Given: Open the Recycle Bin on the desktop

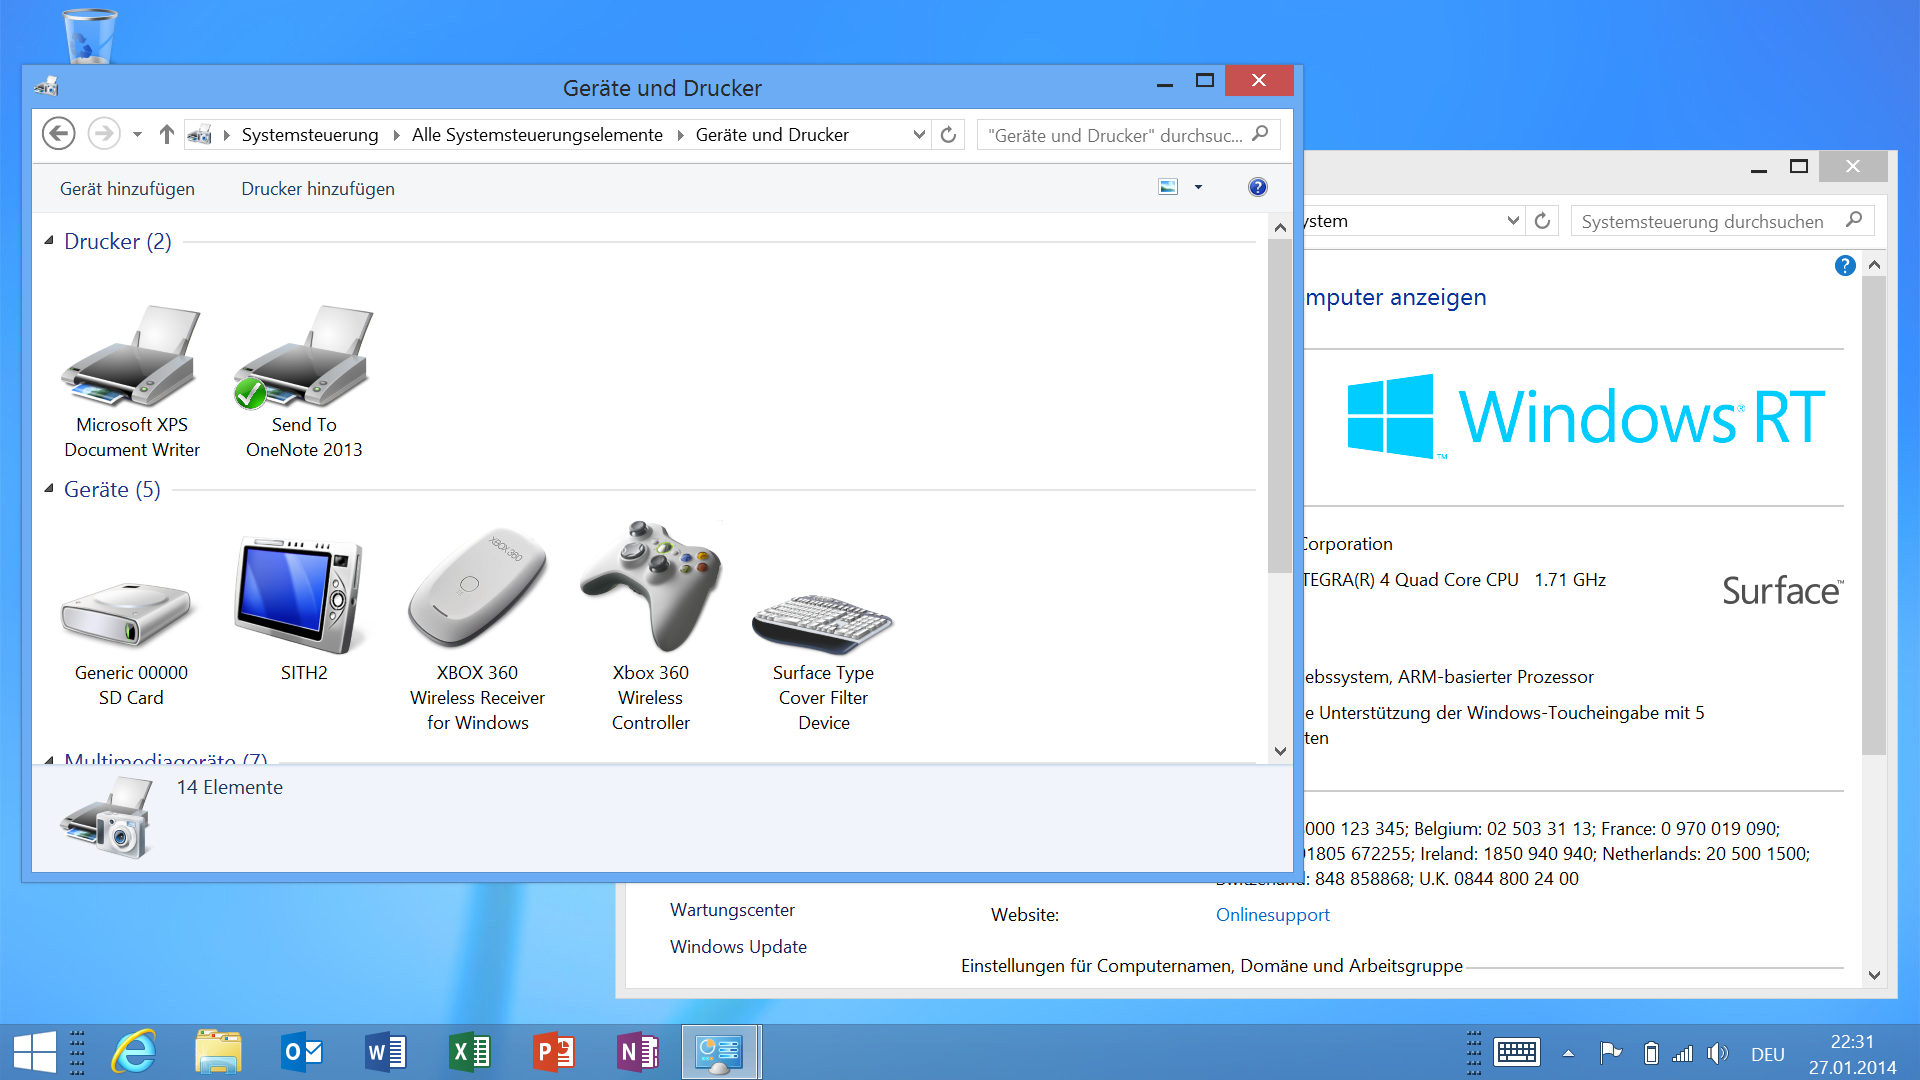Looking at the screenshot, I should (90, 36).
